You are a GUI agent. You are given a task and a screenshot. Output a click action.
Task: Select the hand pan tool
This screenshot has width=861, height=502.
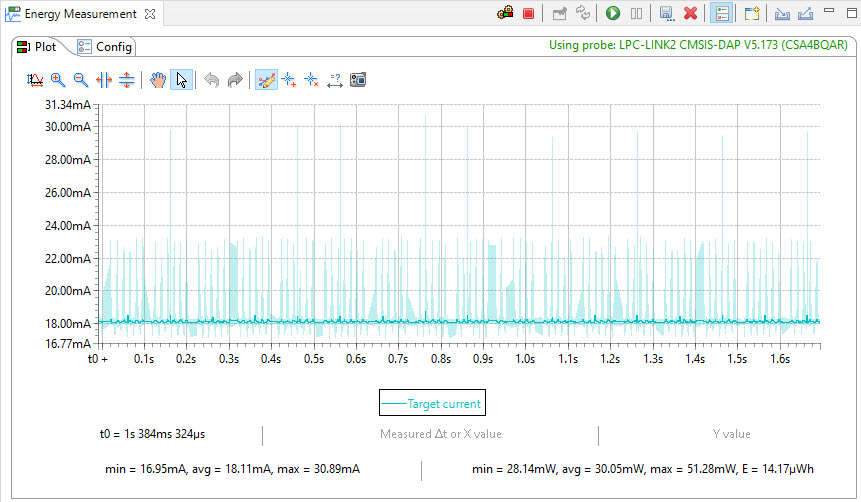(x=158, y=80)
